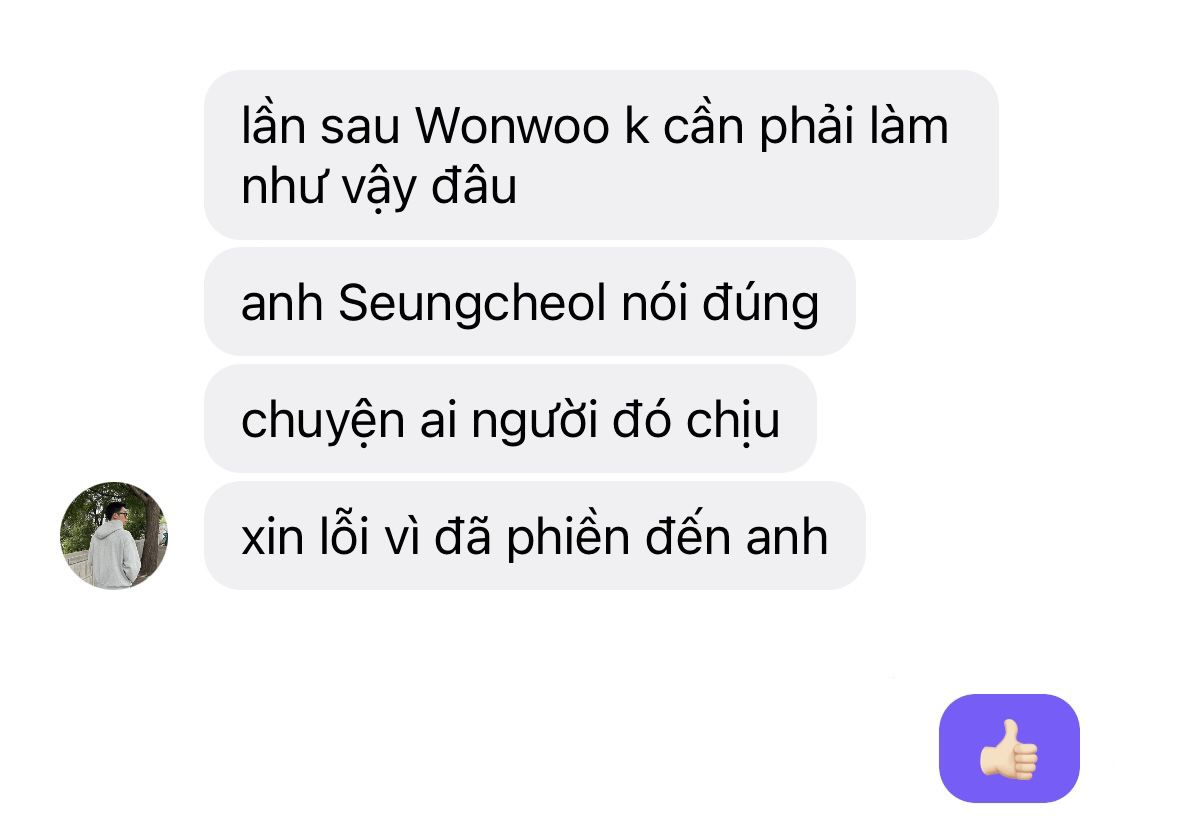The image size is (1185, 837).
Task: Click the words 'nói đúng' in second bubble
Action: click(x=720, y=304)
